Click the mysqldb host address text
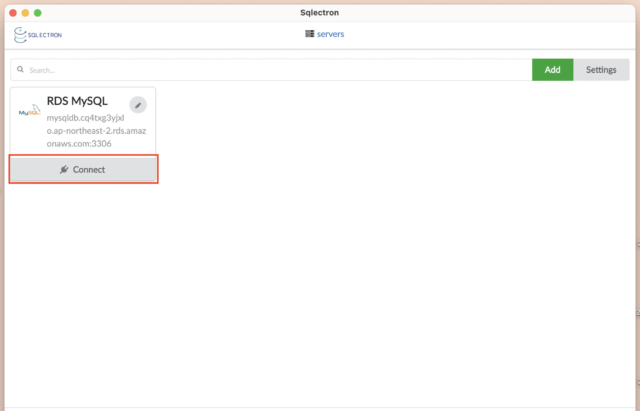Screen dimensions: 640x411 [x=96, y=131]
